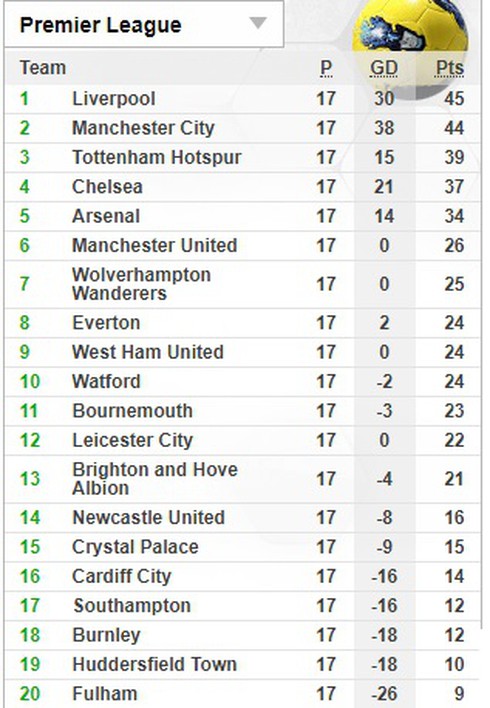Open the Liverpool team link

click(114, 98)
